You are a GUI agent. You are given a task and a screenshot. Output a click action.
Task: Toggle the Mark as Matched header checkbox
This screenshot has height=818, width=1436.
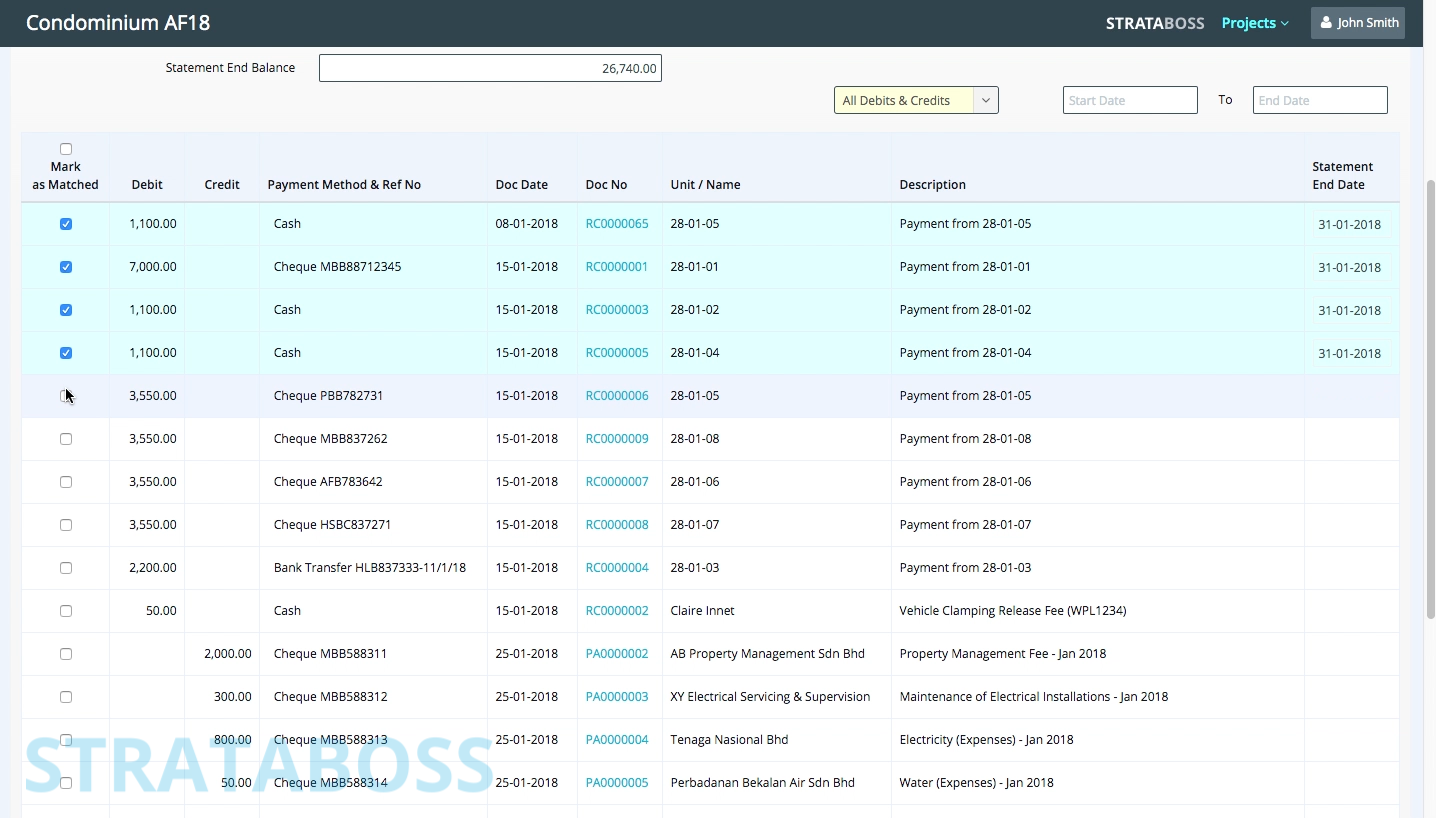click(66, 149)
